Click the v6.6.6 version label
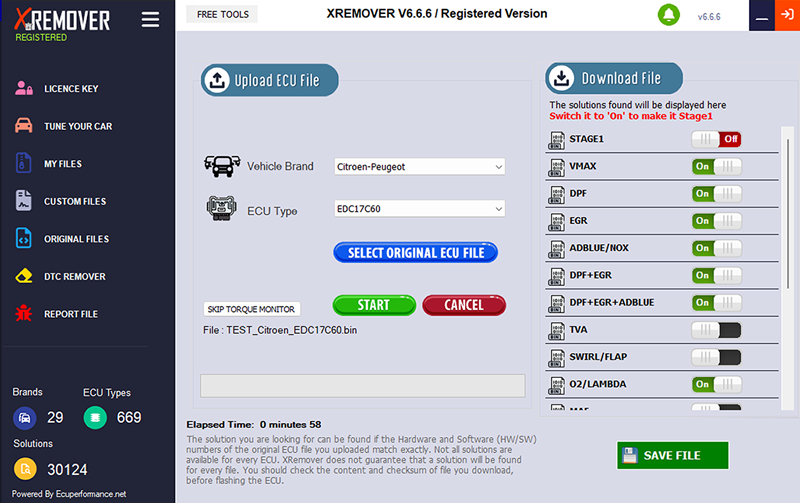800x503 pixels. click(709, 16)
